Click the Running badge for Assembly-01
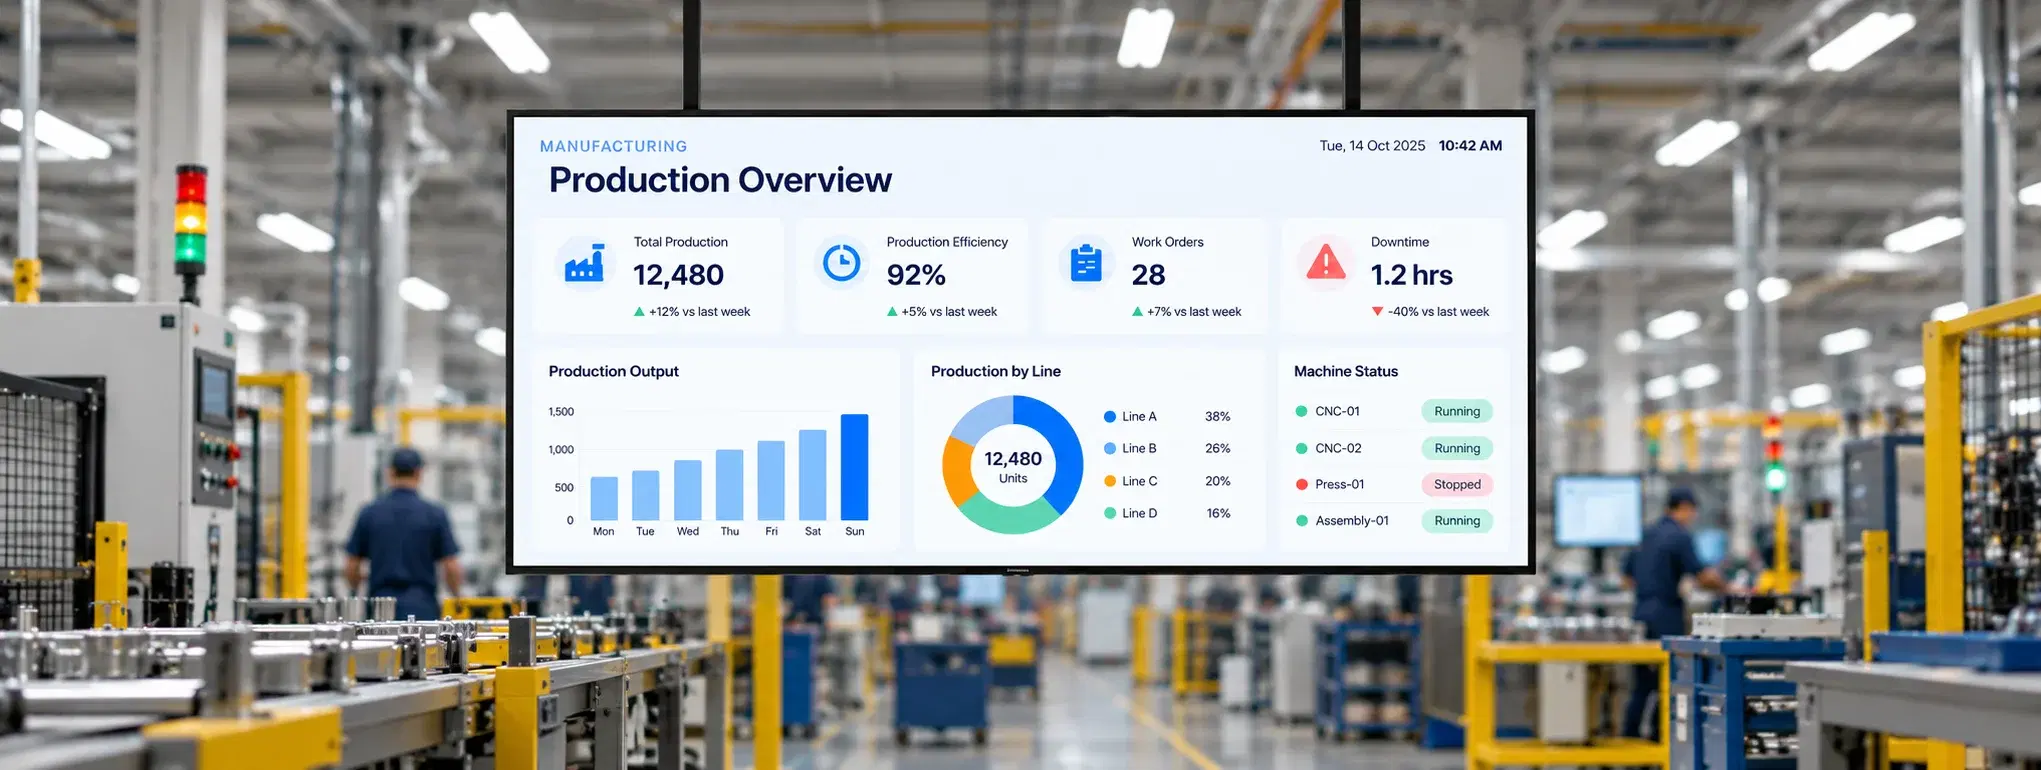The height and width of the screenshot is (770, 2041). click(x=1457, y=520)
